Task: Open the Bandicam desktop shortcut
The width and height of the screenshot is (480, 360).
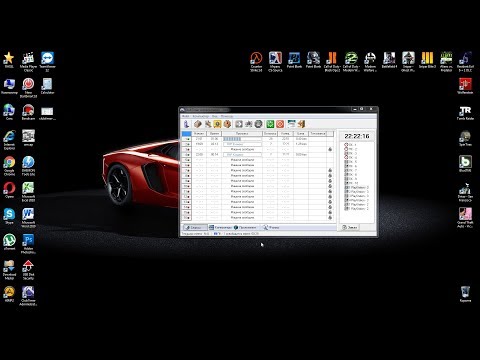Action: tap(28, 112)
